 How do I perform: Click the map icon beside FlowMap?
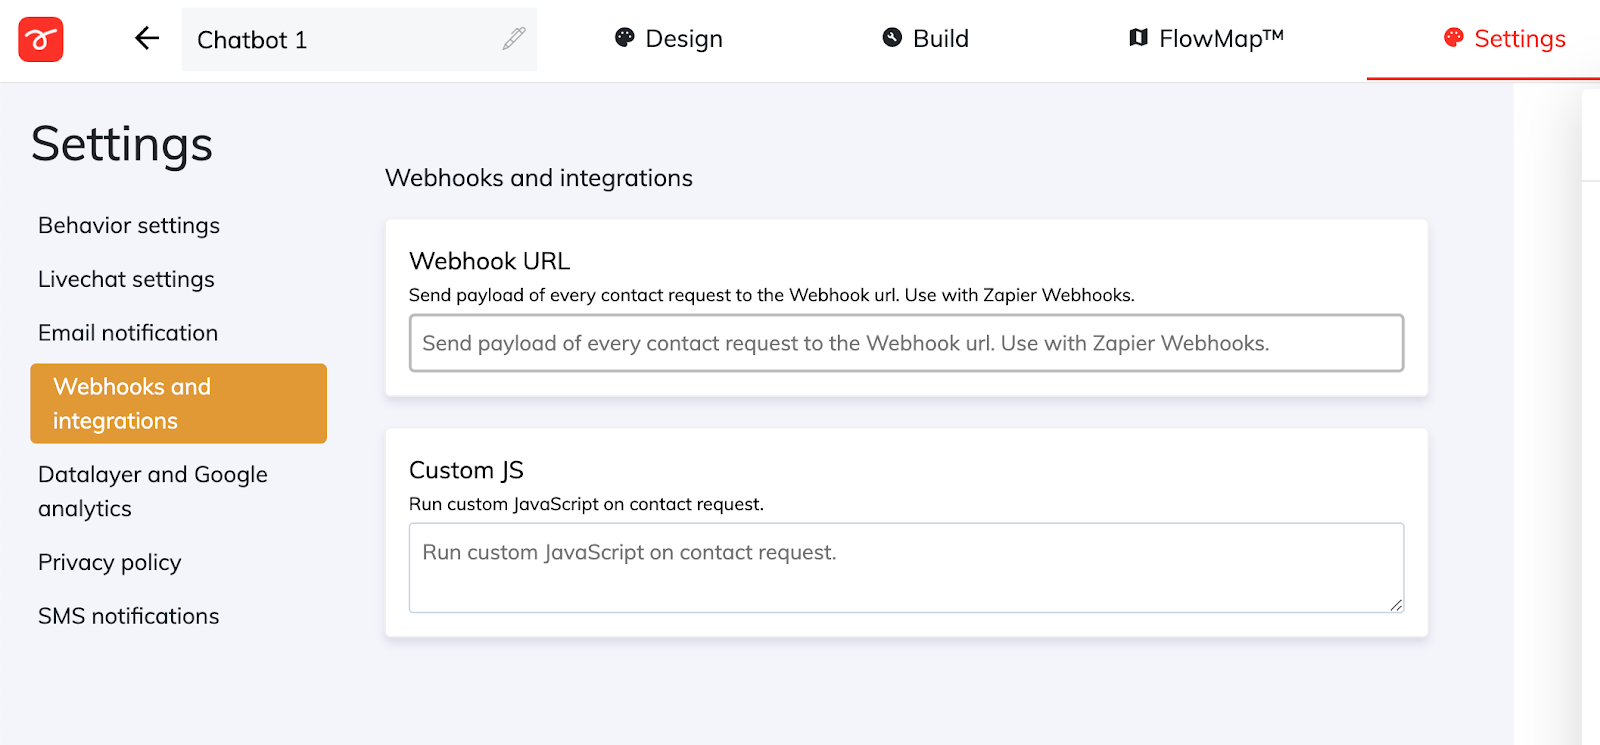(x=1138, y=38)
